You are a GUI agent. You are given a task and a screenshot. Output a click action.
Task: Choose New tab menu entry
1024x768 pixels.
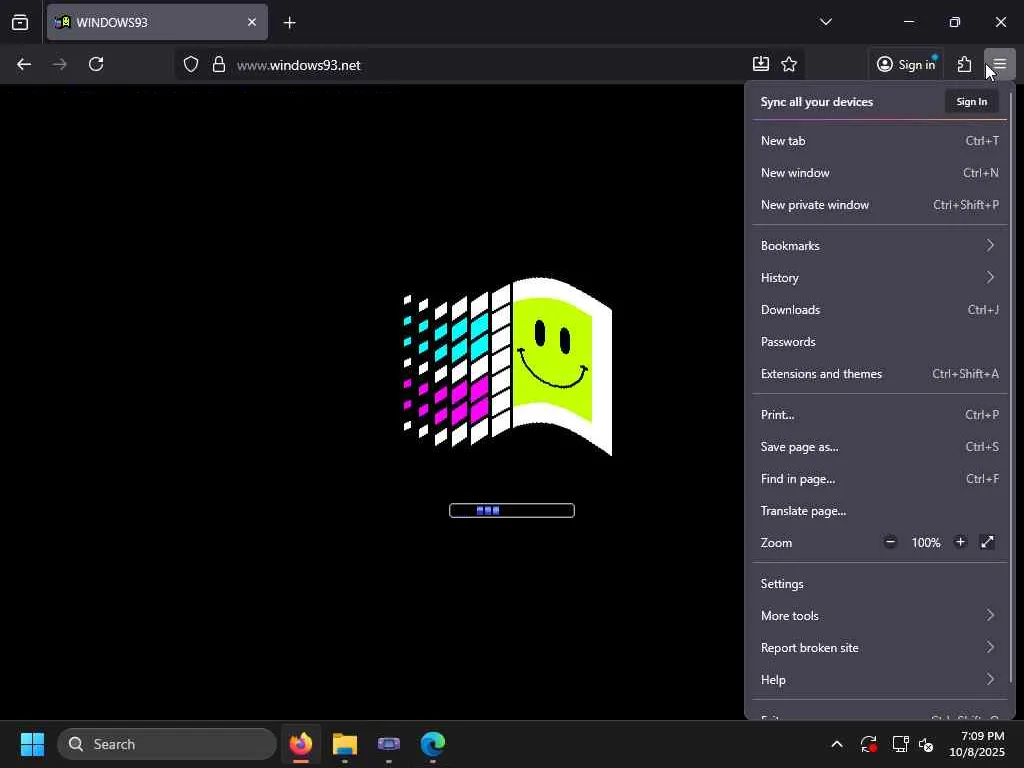point(880,140)
